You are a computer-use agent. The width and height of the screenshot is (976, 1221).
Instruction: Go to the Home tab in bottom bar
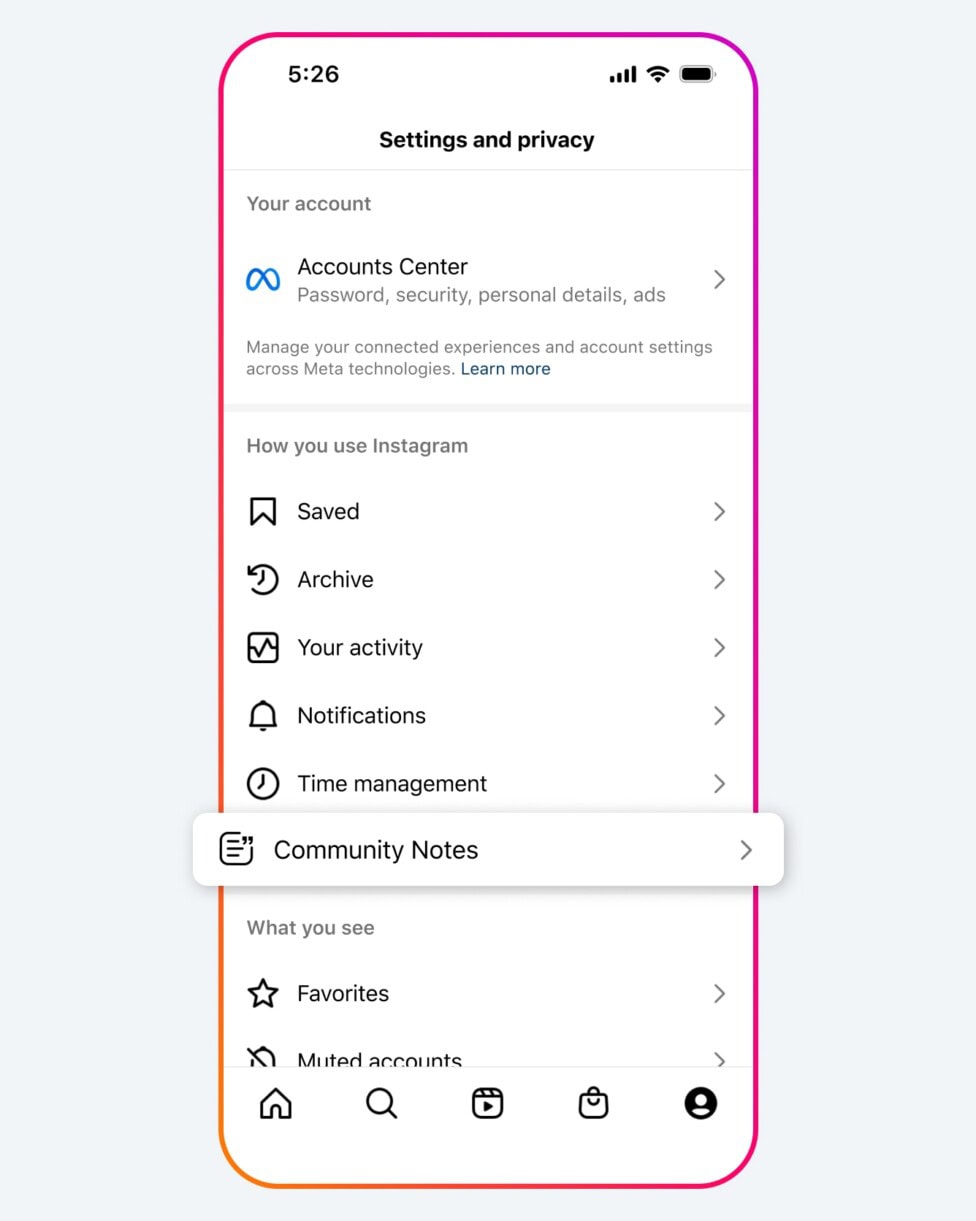(275, 1104)
